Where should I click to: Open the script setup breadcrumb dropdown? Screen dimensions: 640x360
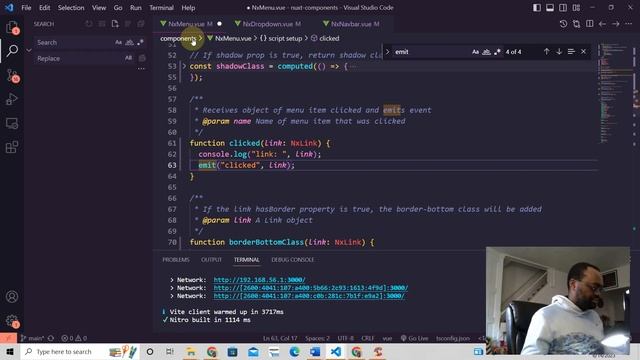pyautogui.click(x=285, y=38)
